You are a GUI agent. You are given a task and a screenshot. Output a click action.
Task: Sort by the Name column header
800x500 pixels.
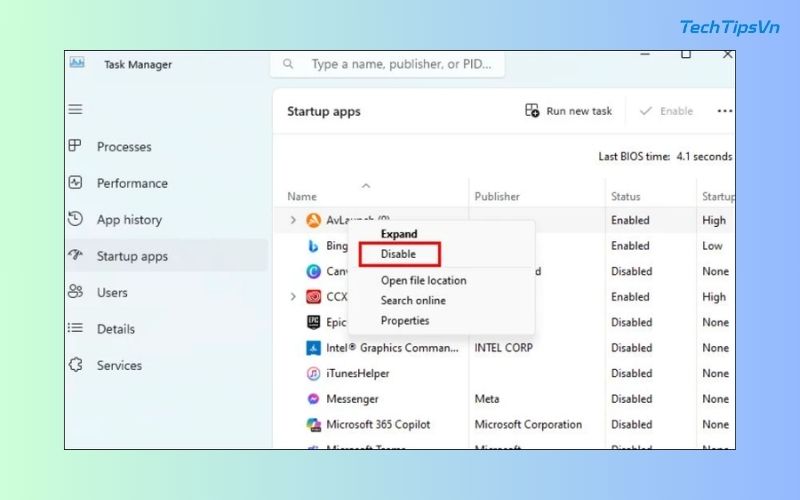(302, 196)
